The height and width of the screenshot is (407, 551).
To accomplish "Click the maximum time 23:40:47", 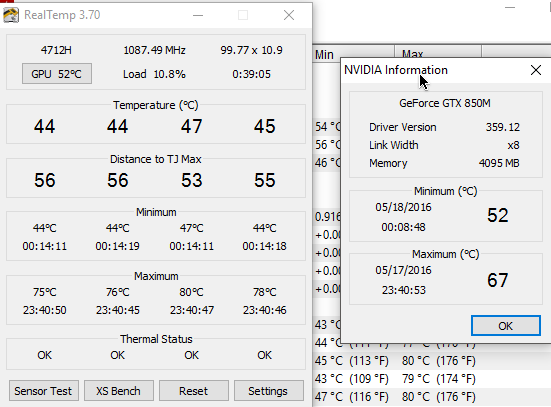I will click(x=192, y=310).
